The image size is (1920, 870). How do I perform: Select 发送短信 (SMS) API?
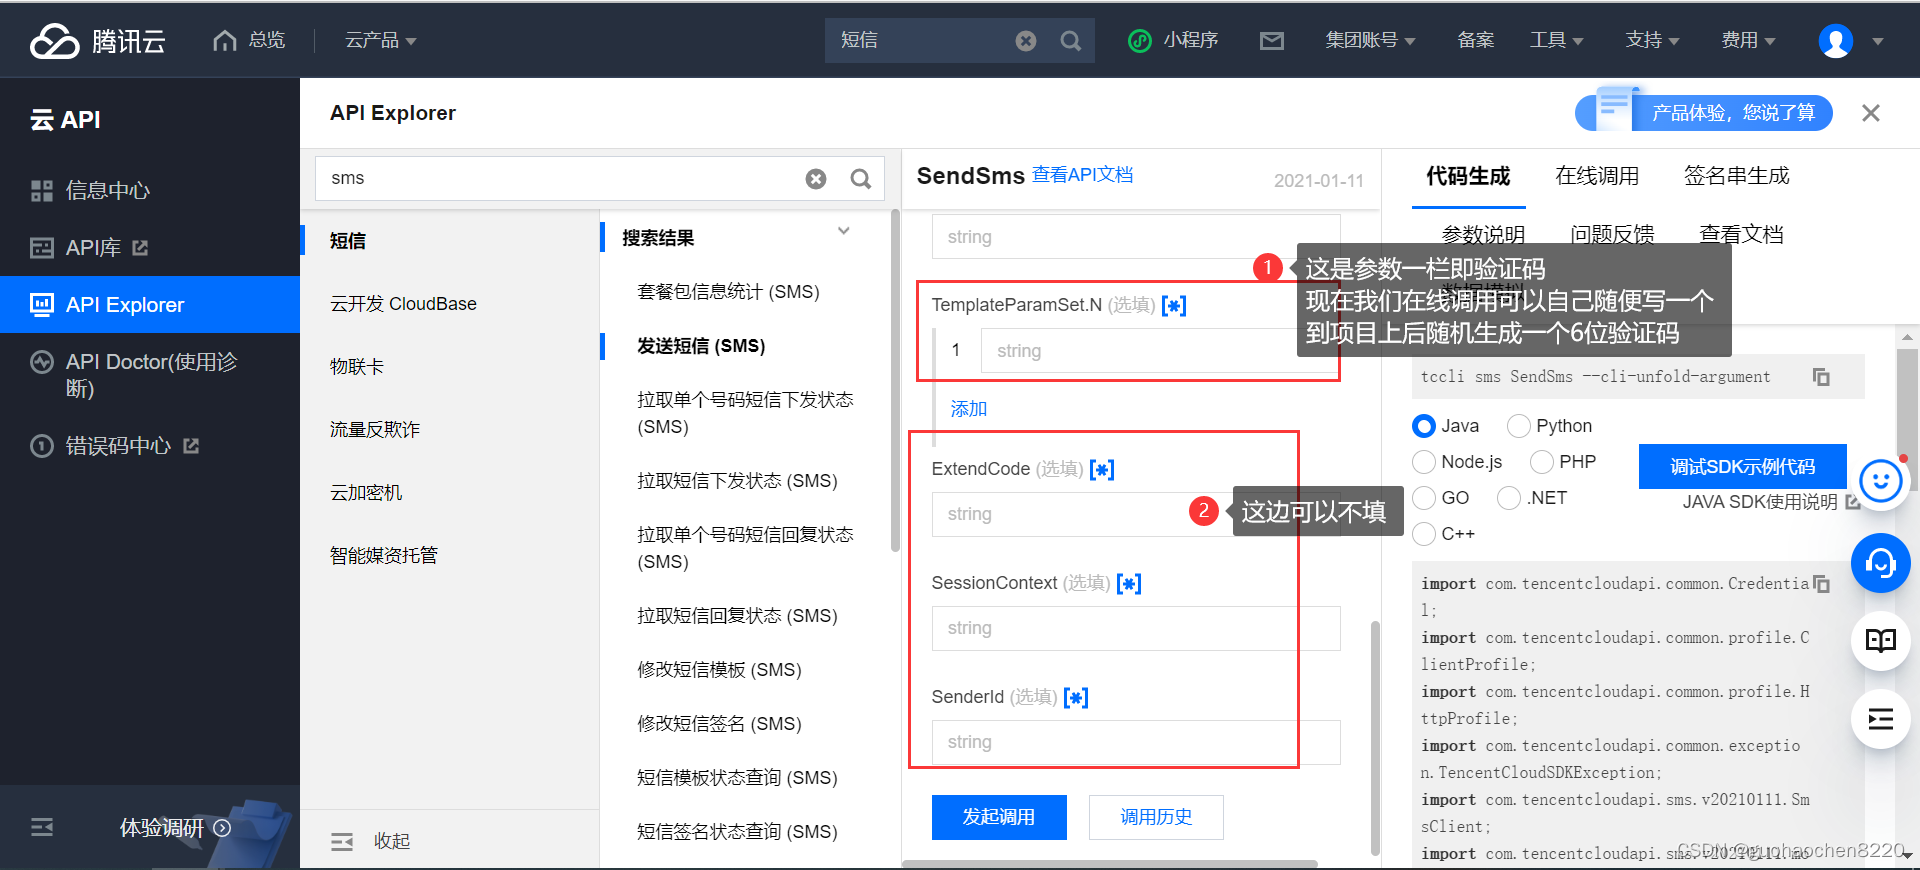click(x=701, y=346)
